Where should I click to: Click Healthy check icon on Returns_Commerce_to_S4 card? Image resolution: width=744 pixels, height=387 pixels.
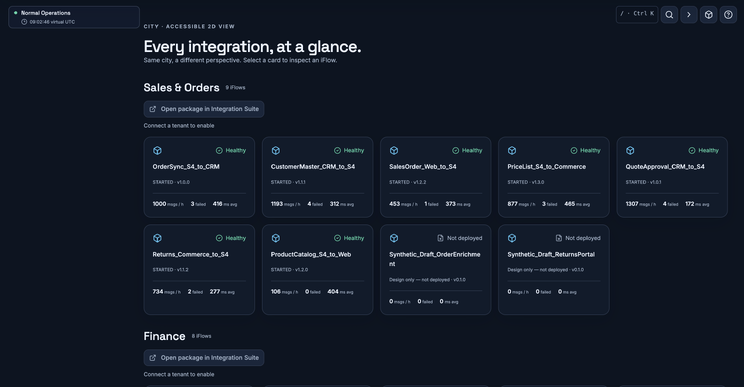[x=219, y=238]
